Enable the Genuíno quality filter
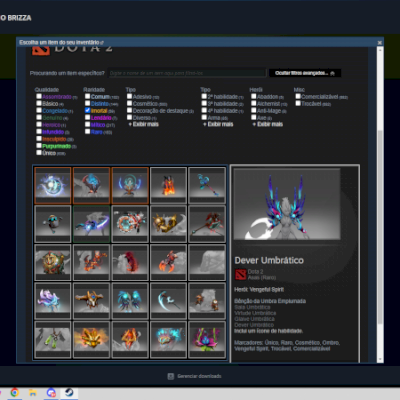This screenshot has height=400, width=400. pyautogui.click(x=39, y=117)
